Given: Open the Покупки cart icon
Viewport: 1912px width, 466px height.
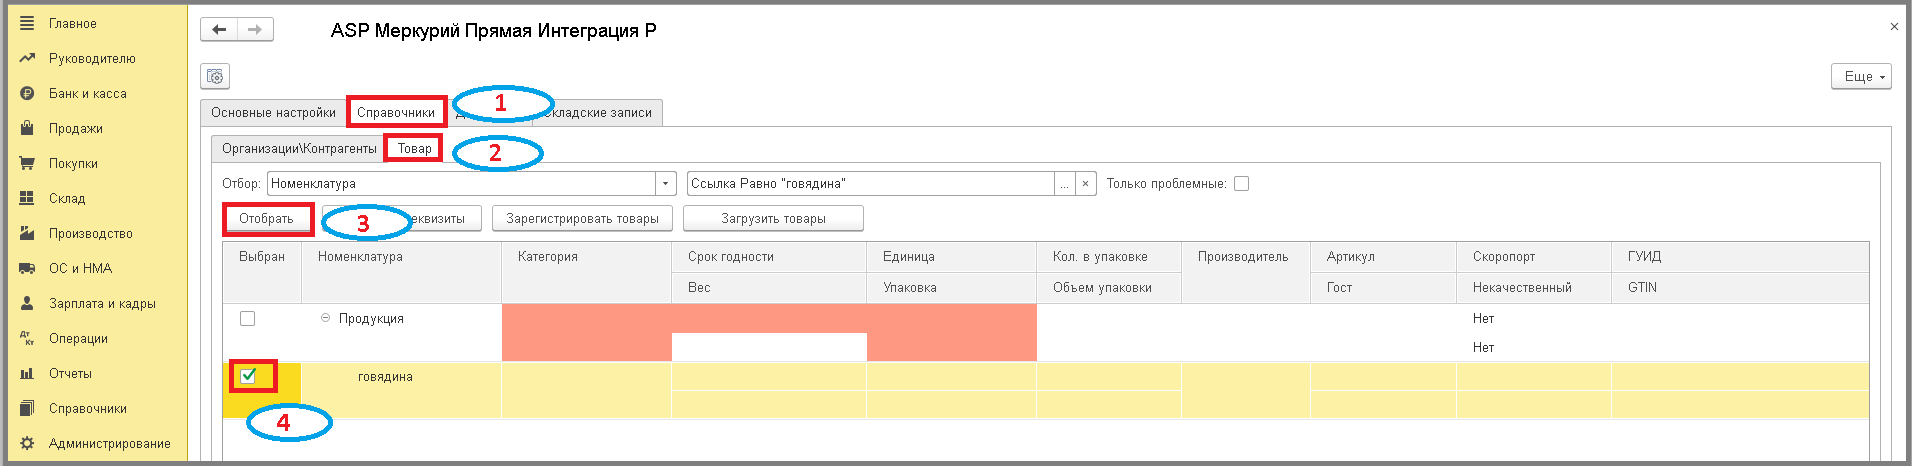Looking at the screenshot, I should 27,163.
